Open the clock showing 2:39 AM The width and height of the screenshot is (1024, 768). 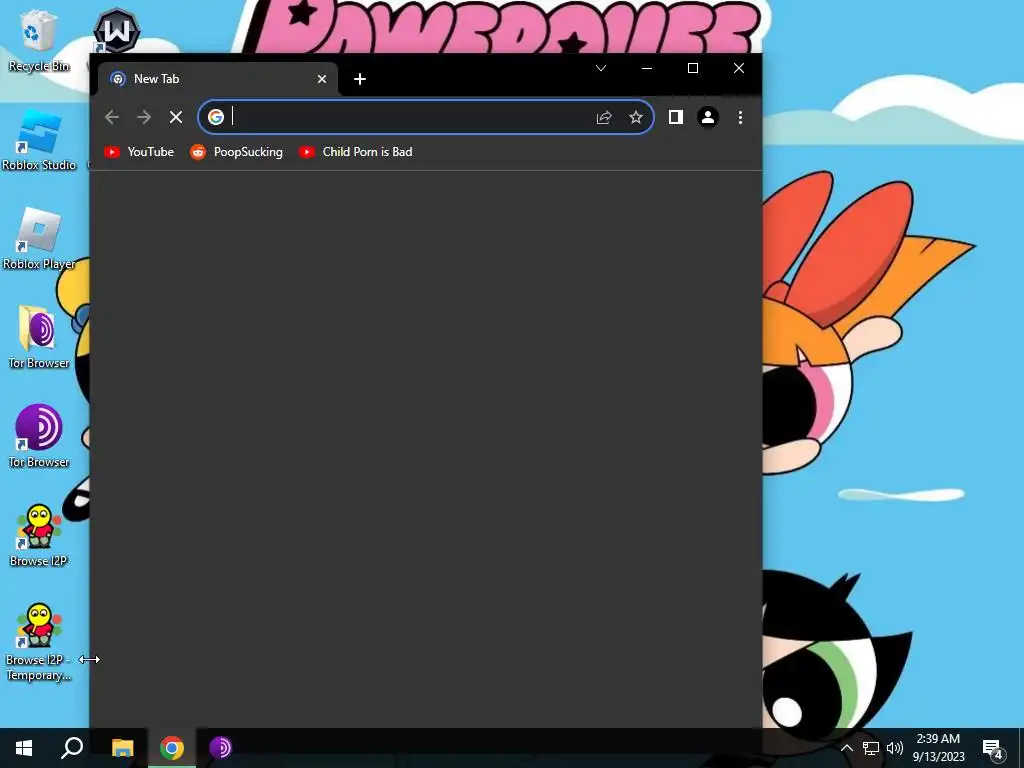938,748
